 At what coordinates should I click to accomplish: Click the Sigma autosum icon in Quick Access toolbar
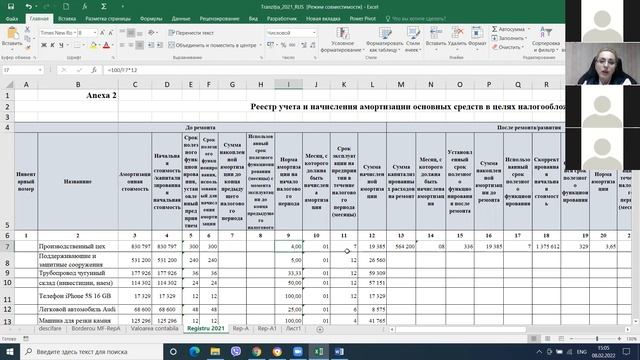(104, 7)
